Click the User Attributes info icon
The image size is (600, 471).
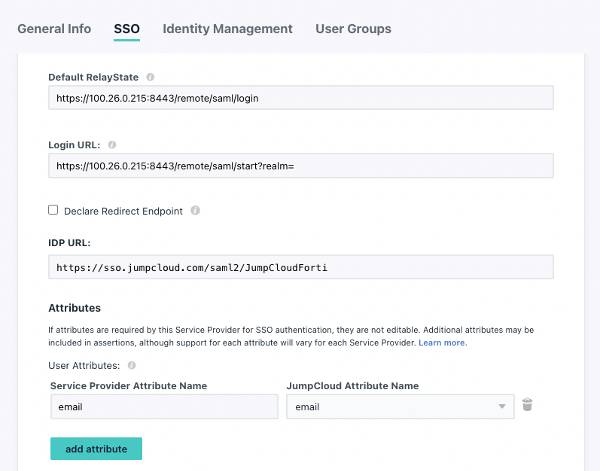coord(130,366)
